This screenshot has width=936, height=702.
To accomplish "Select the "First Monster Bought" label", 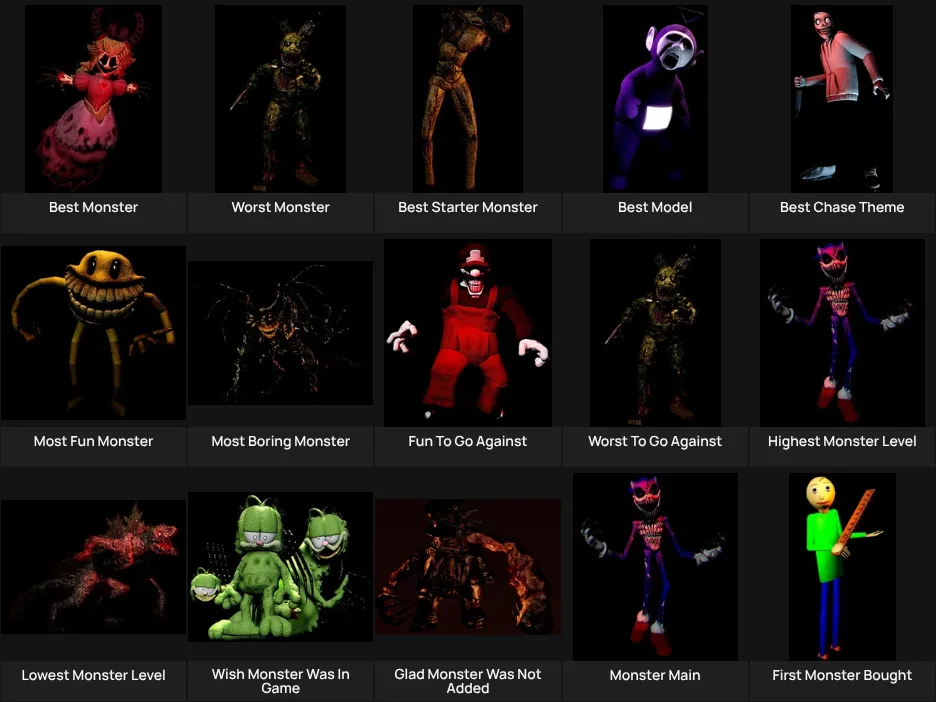I will click(842, 675).
